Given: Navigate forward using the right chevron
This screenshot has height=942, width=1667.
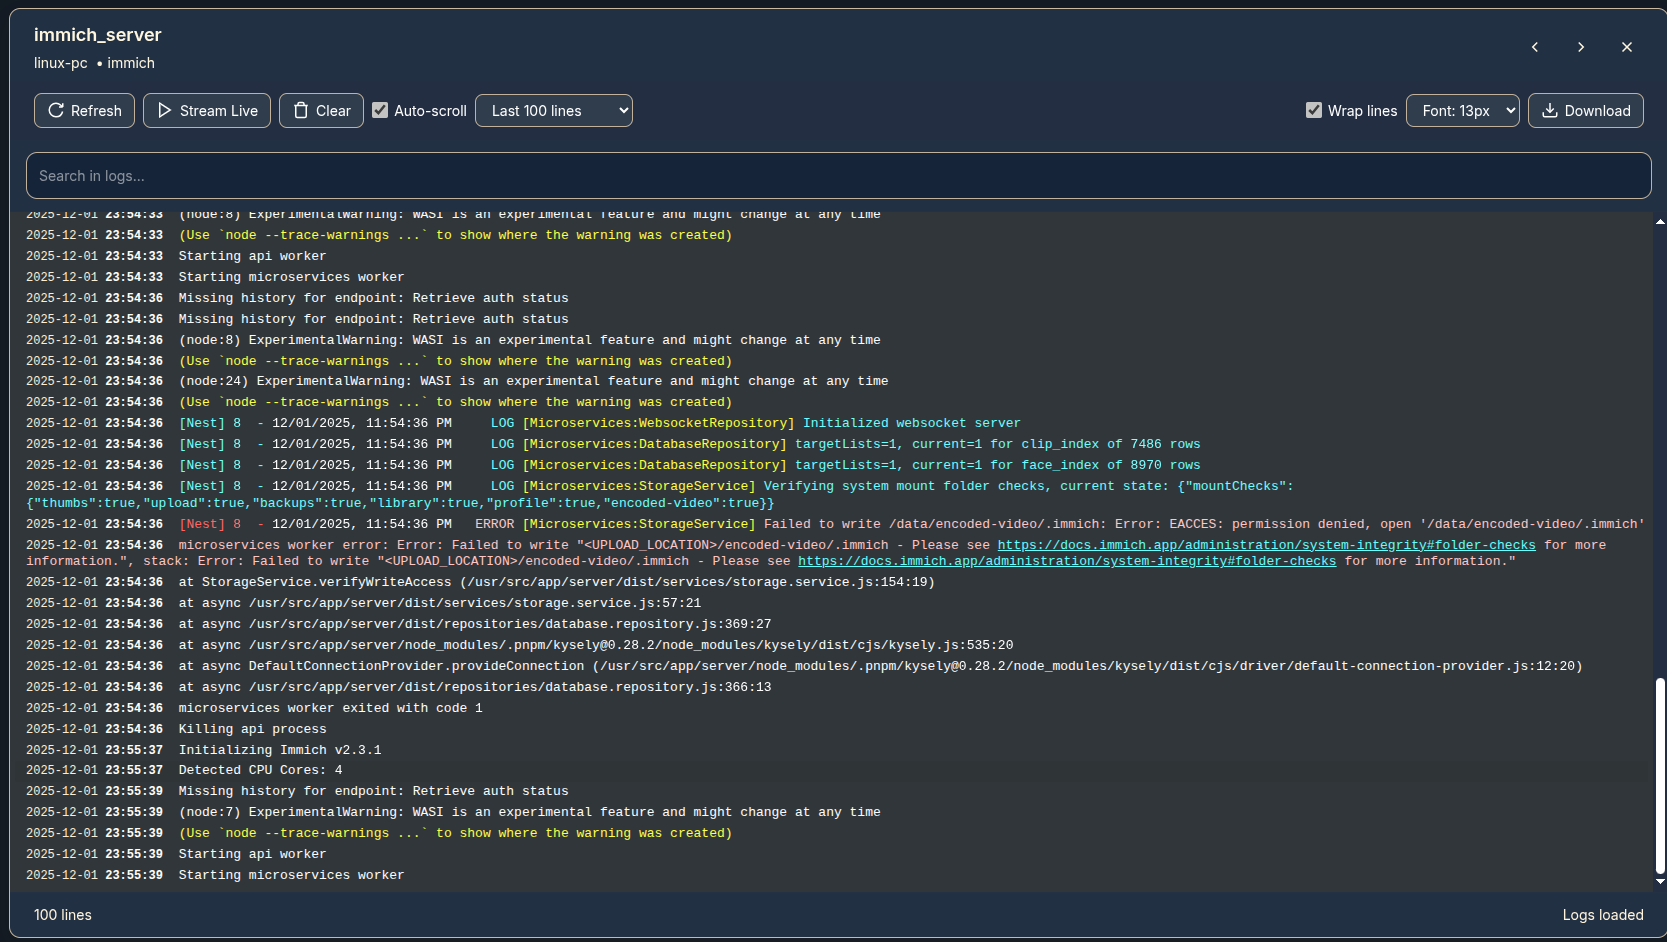Looking at the screenshot, I should (1581, 47).
